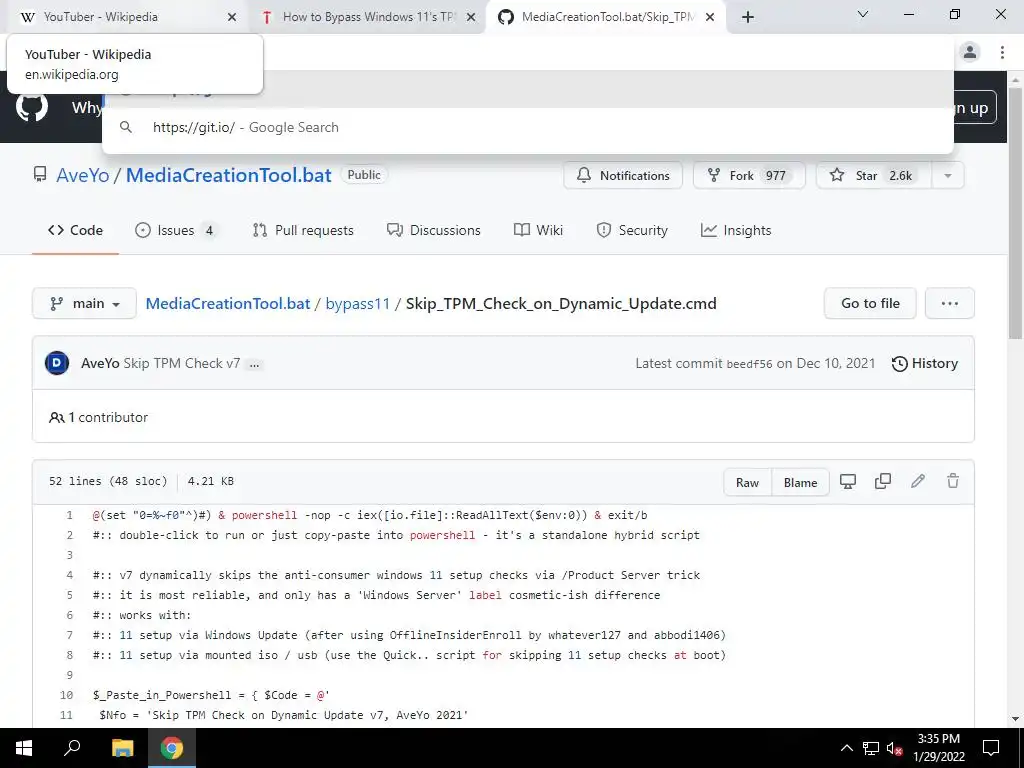
Task: Open Skip TPM Check v7 commit message
Action: click(x=182, y=363)
